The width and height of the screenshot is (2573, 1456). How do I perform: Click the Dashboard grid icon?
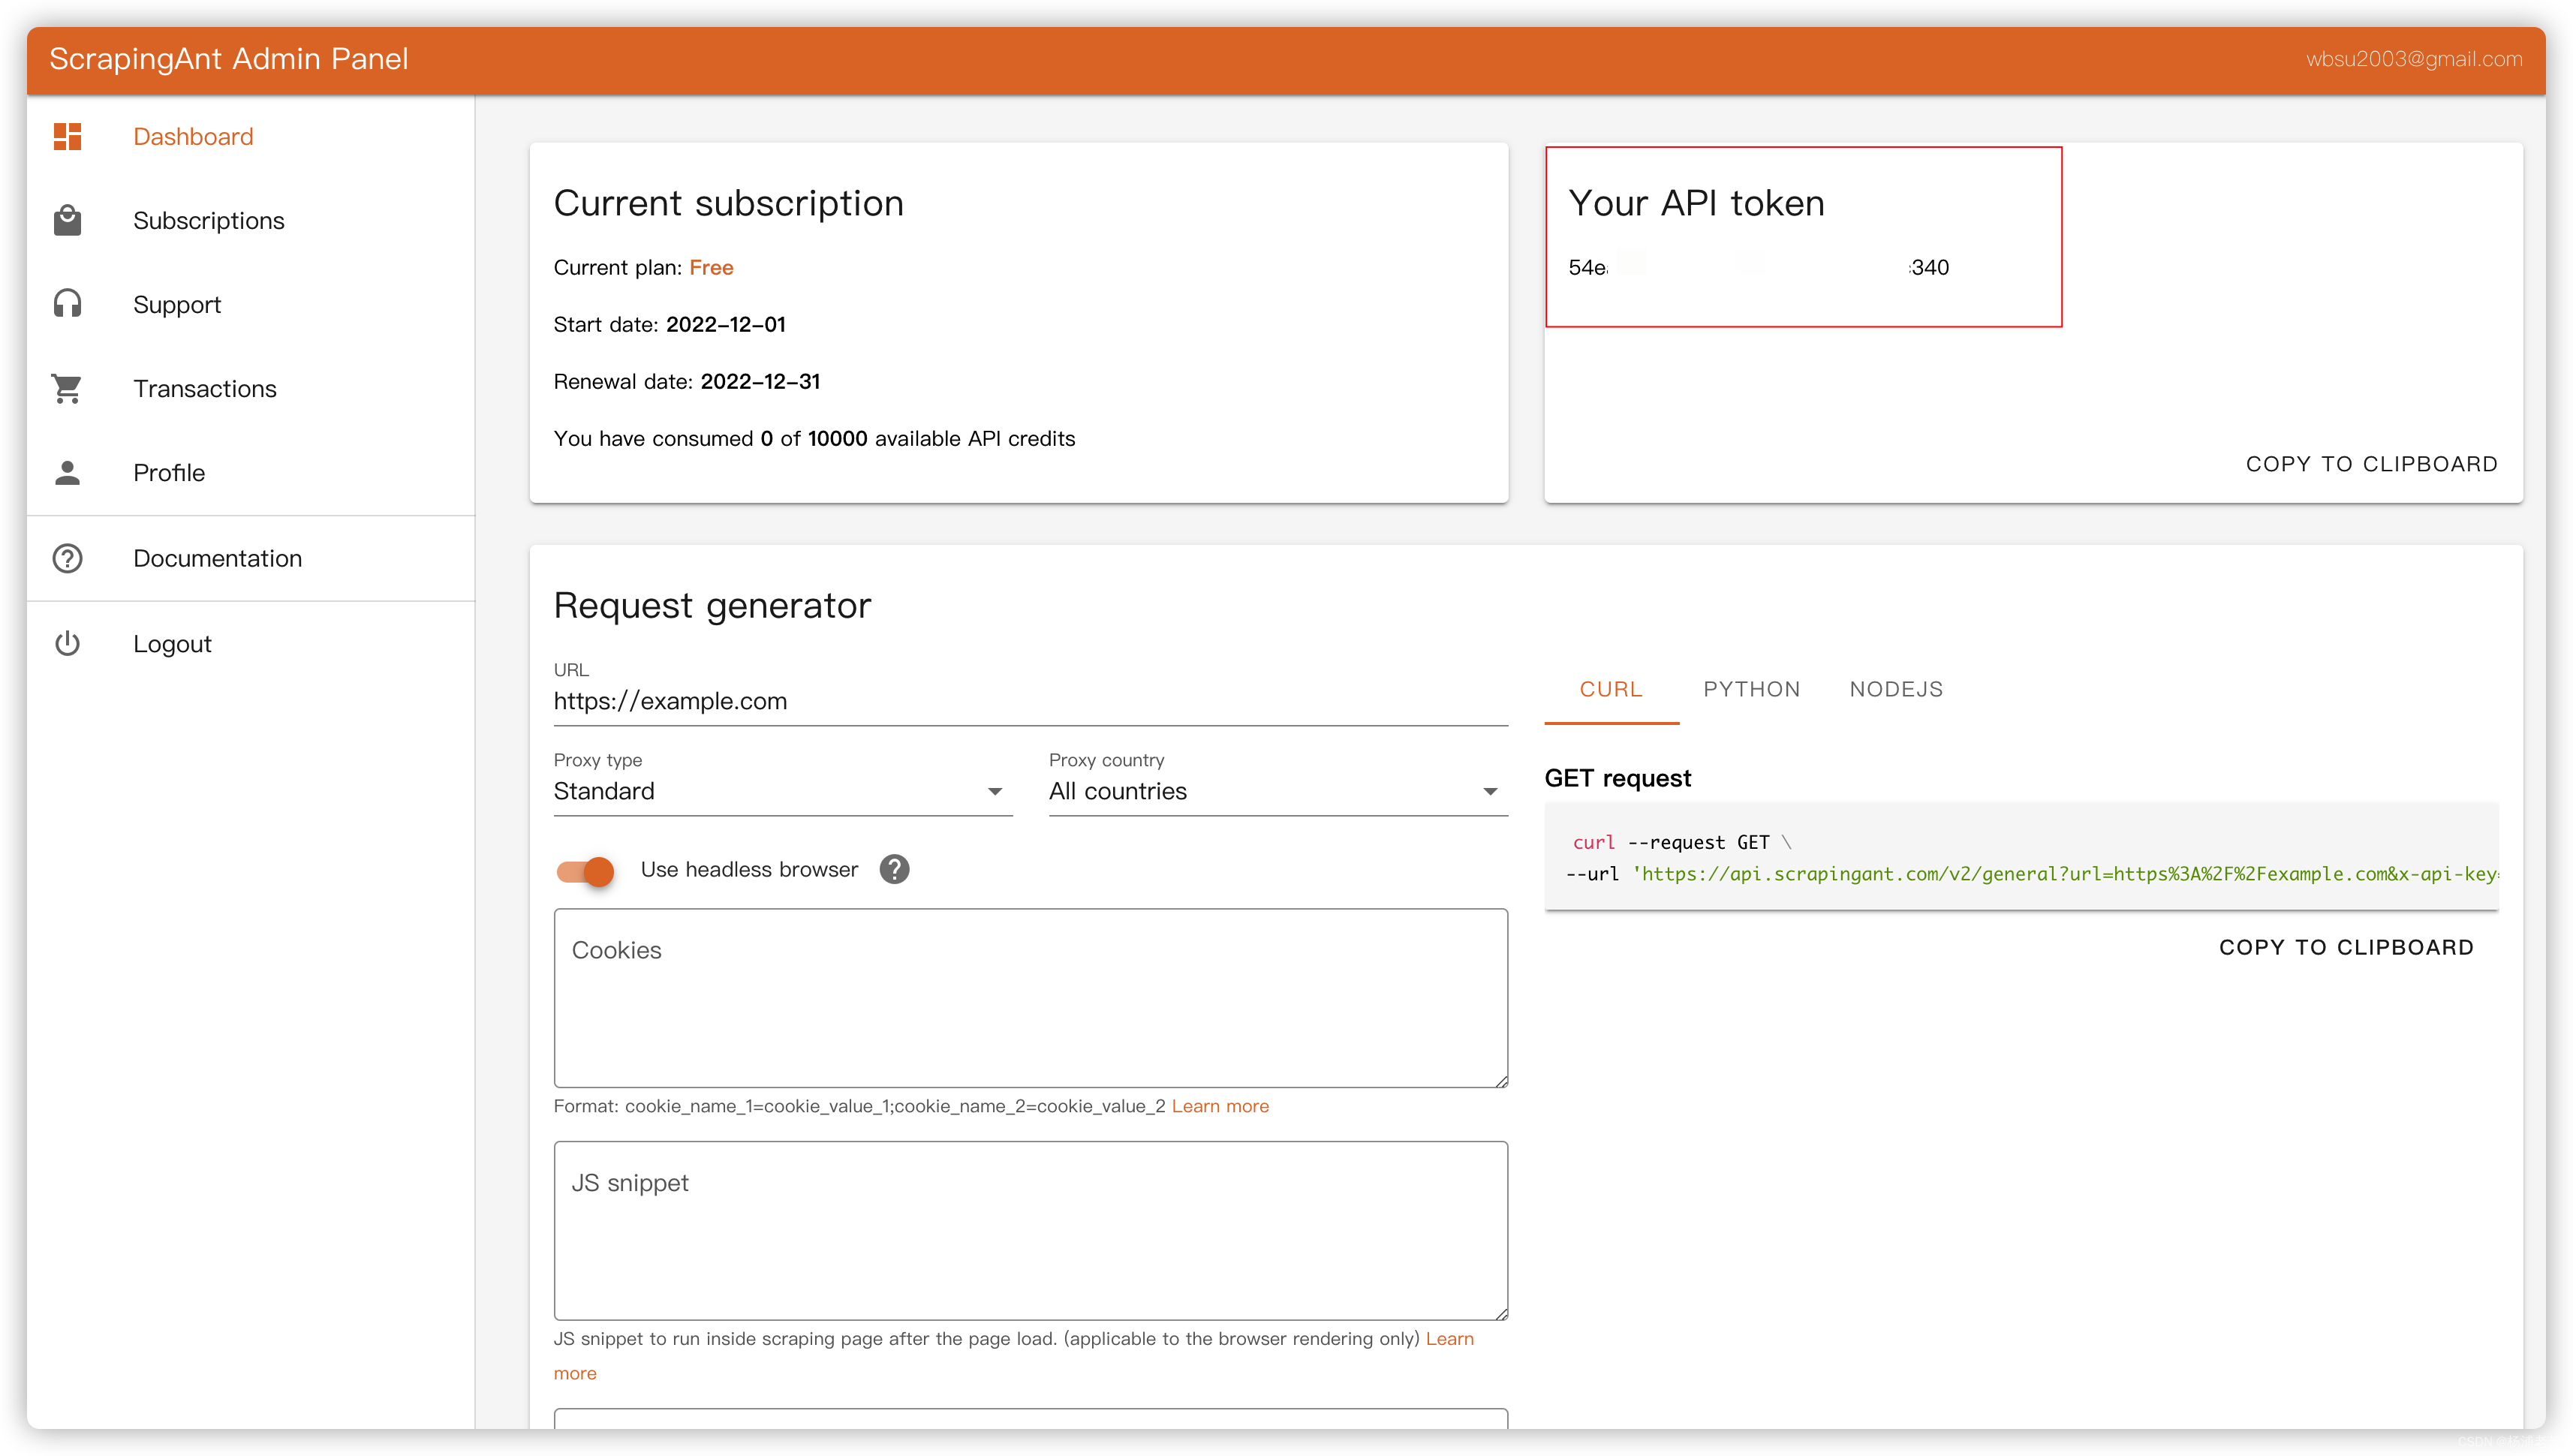(x=67, y=137)
